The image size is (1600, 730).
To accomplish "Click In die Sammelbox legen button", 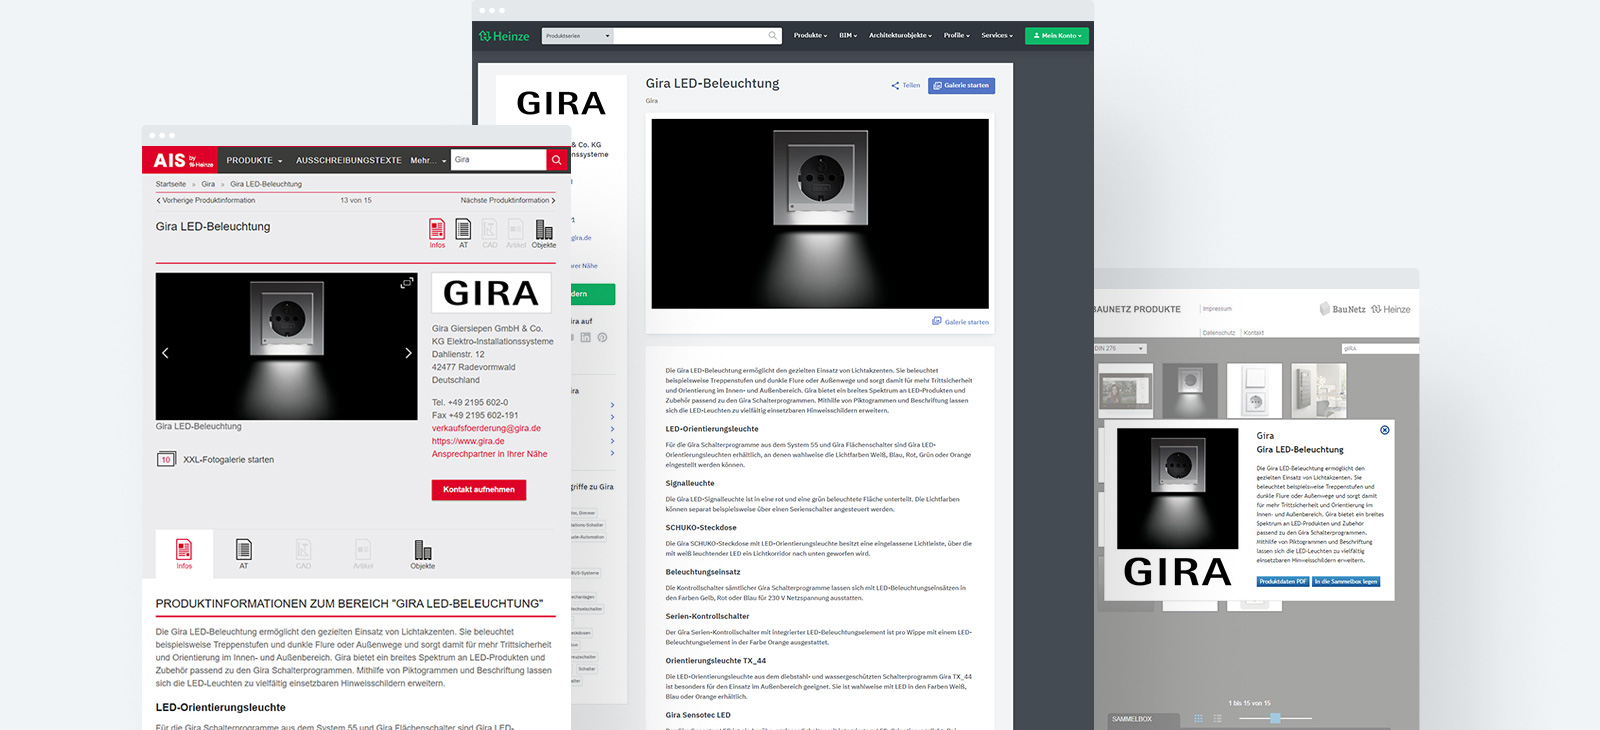I will click(x=1346, y=581).
